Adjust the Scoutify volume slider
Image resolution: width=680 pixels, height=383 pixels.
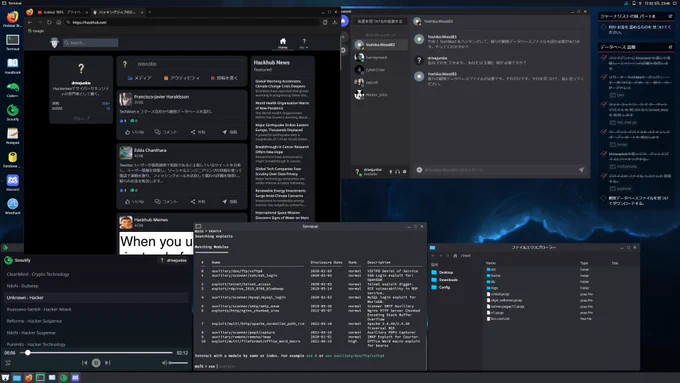click(x=178, y=363)
